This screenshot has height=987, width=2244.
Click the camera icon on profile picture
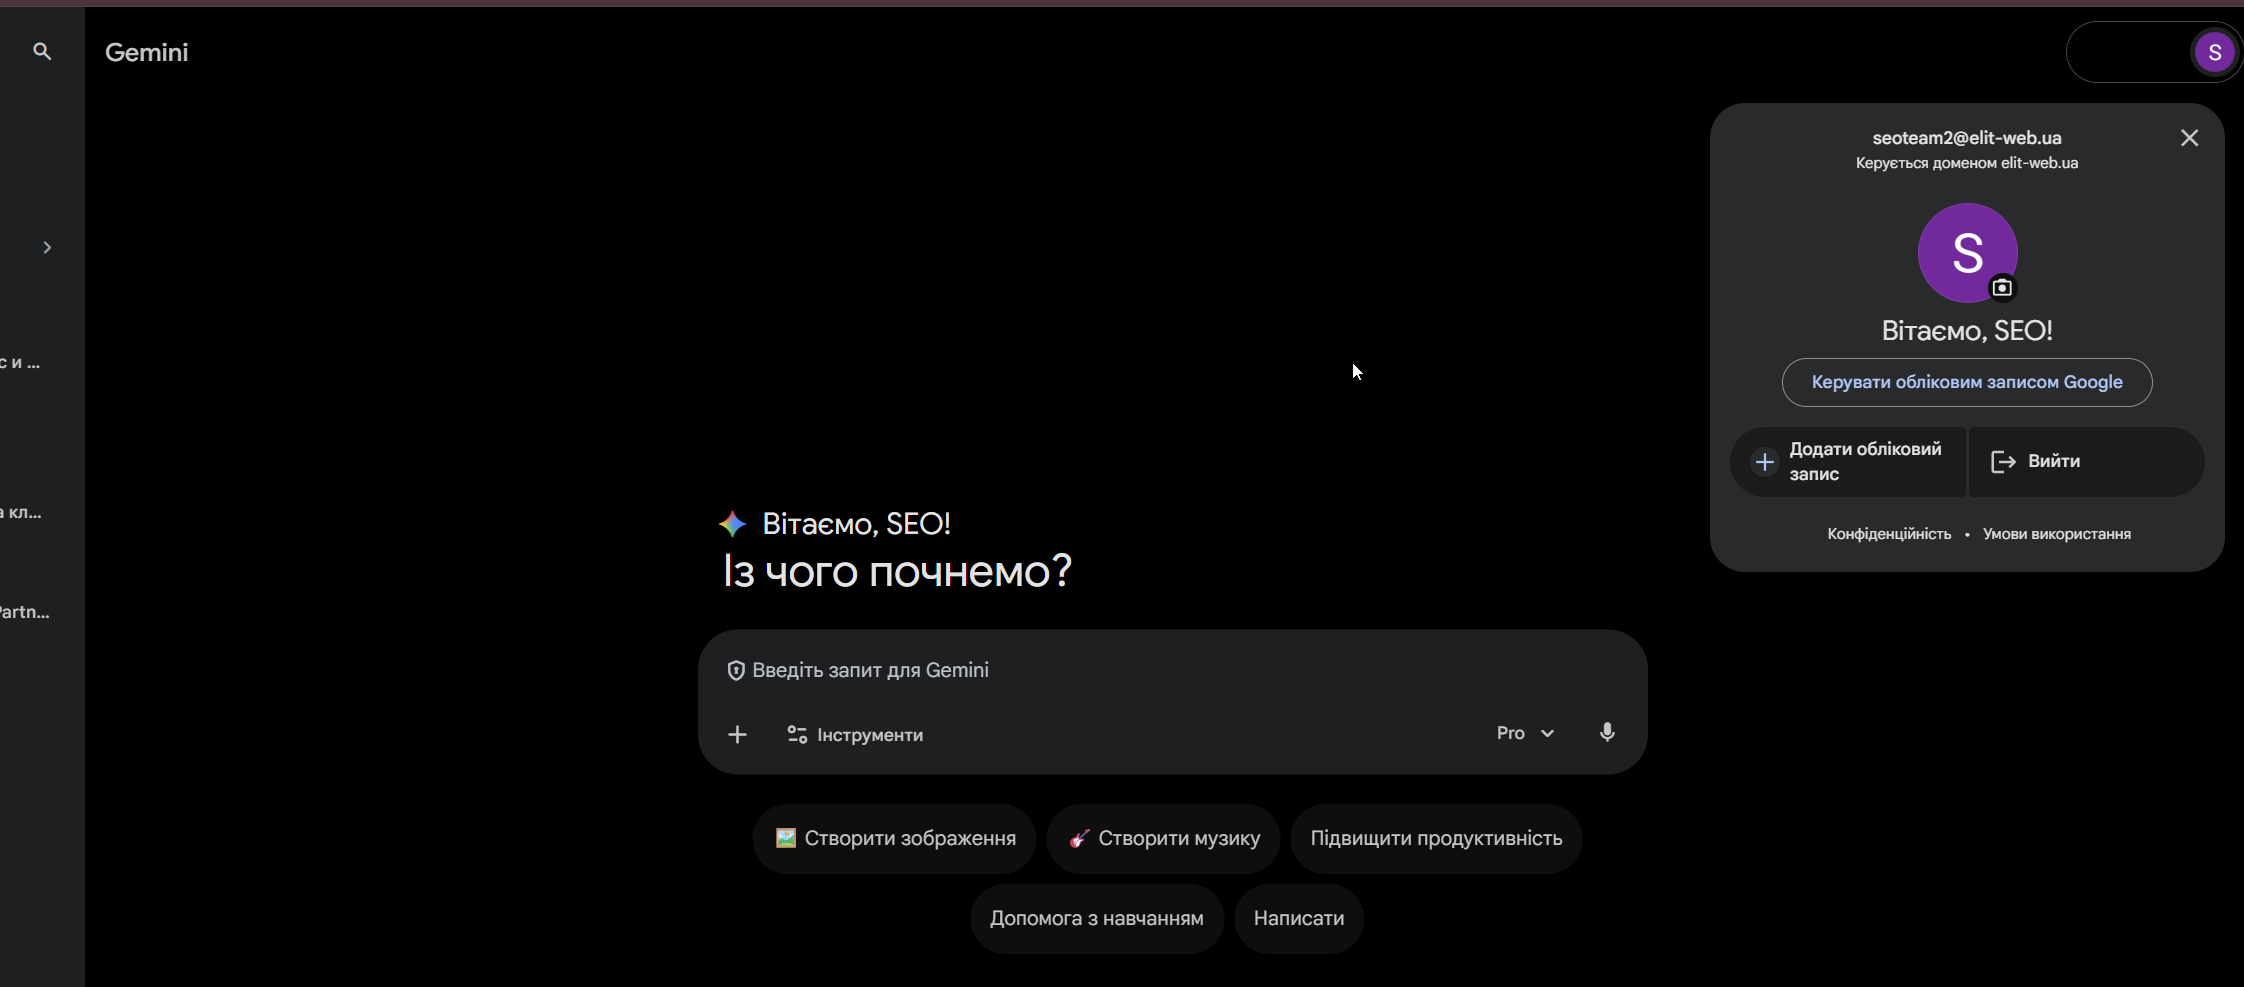2002,288
